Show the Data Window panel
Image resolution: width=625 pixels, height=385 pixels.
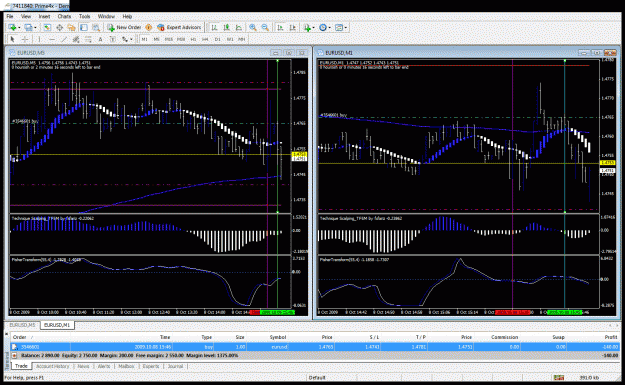[x=59, y=28]
